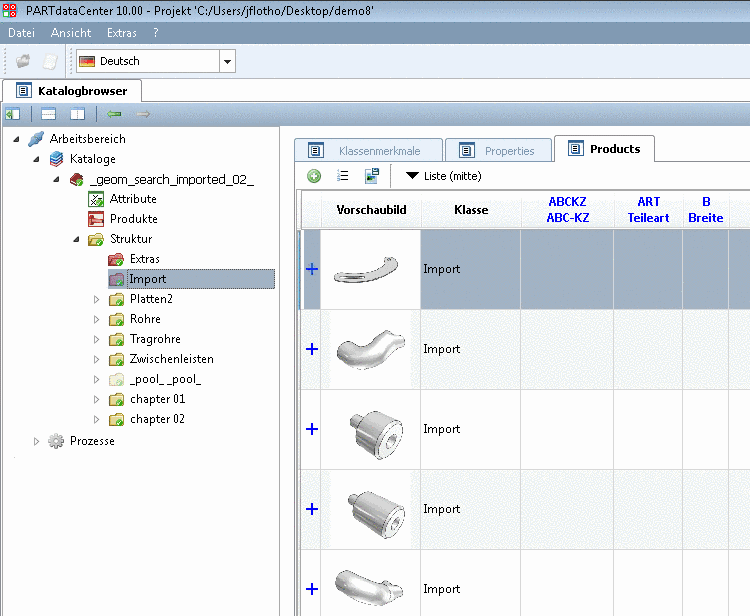This screenshot has width=750, height=616.
Task: Select the horizontal split layout icon
Action: (48, 114)
